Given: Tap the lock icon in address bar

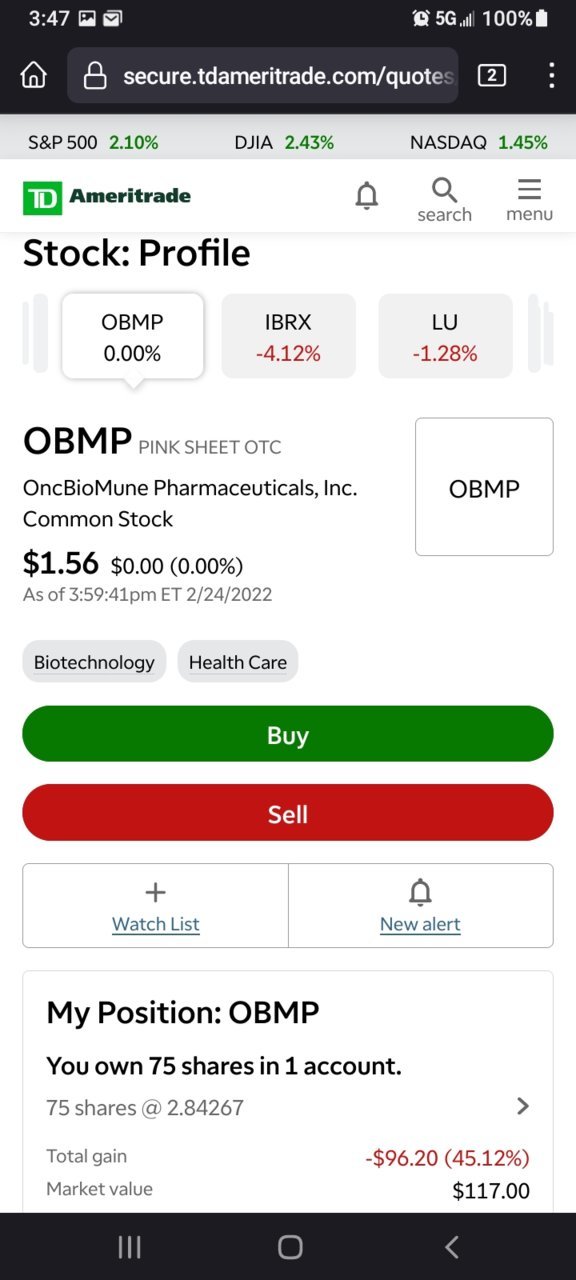Looking at the screenshot, I should coord(95,76).
